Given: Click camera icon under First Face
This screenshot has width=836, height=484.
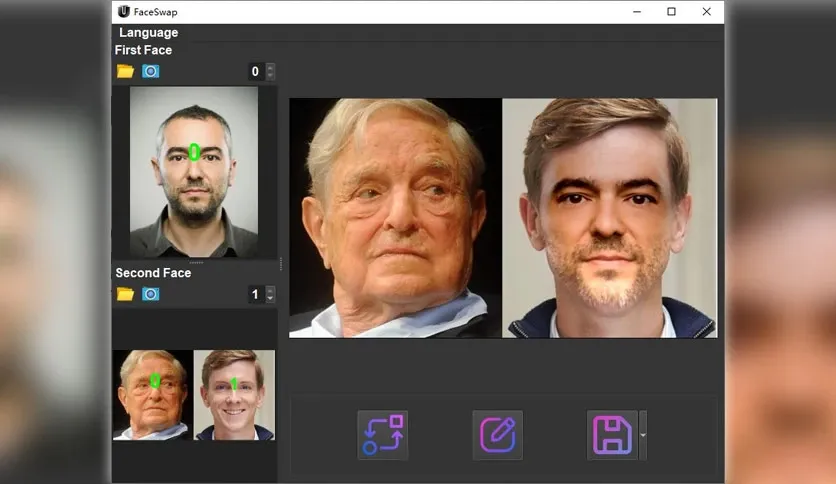Looking at the screenshot, I should tap(150, 71).
